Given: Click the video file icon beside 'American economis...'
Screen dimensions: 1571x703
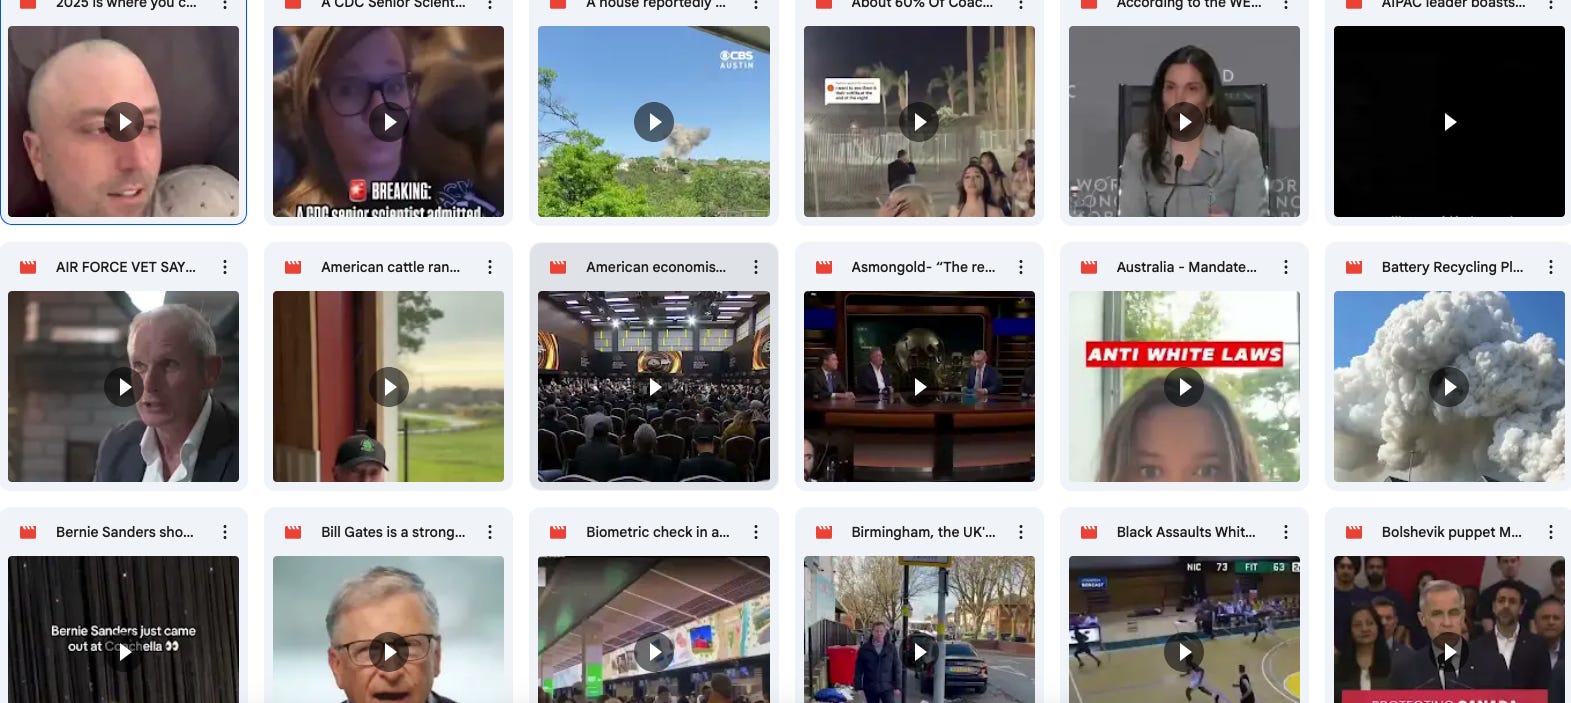Looking at the screenshot, I should point(558,267).
